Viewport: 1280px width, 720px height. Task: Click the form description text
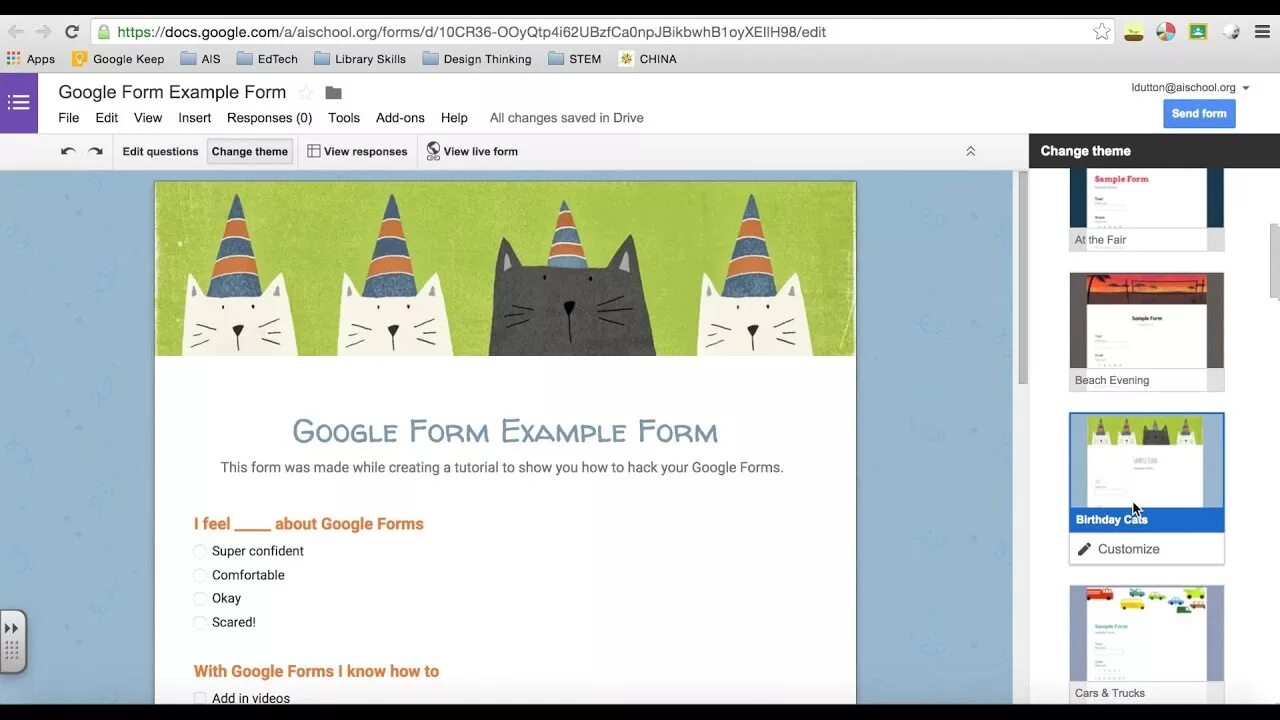coord(502,468)
